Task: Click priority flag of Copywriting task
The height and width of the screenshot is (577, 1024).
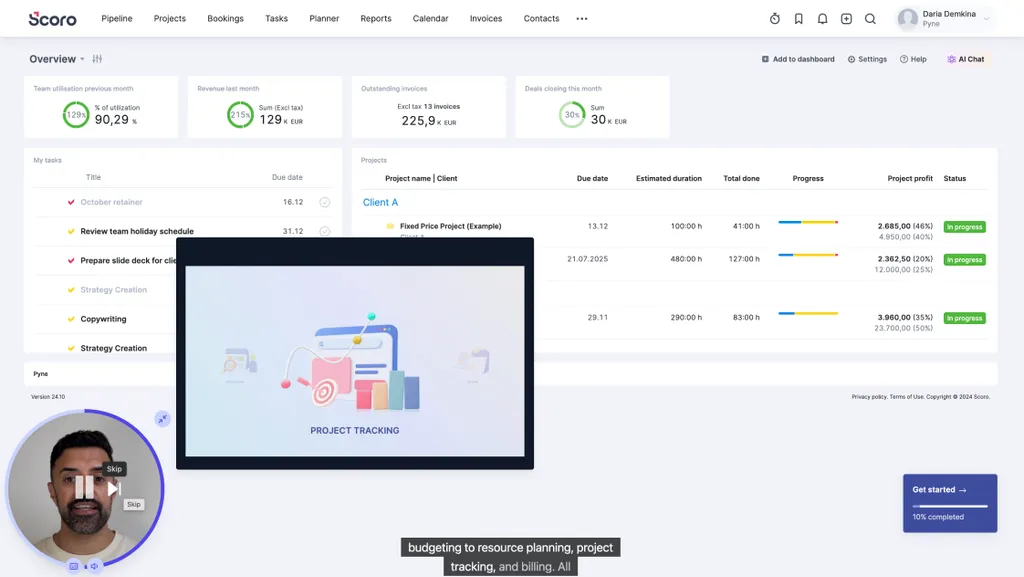Action: pyautogui.click(x=71, y=319)
